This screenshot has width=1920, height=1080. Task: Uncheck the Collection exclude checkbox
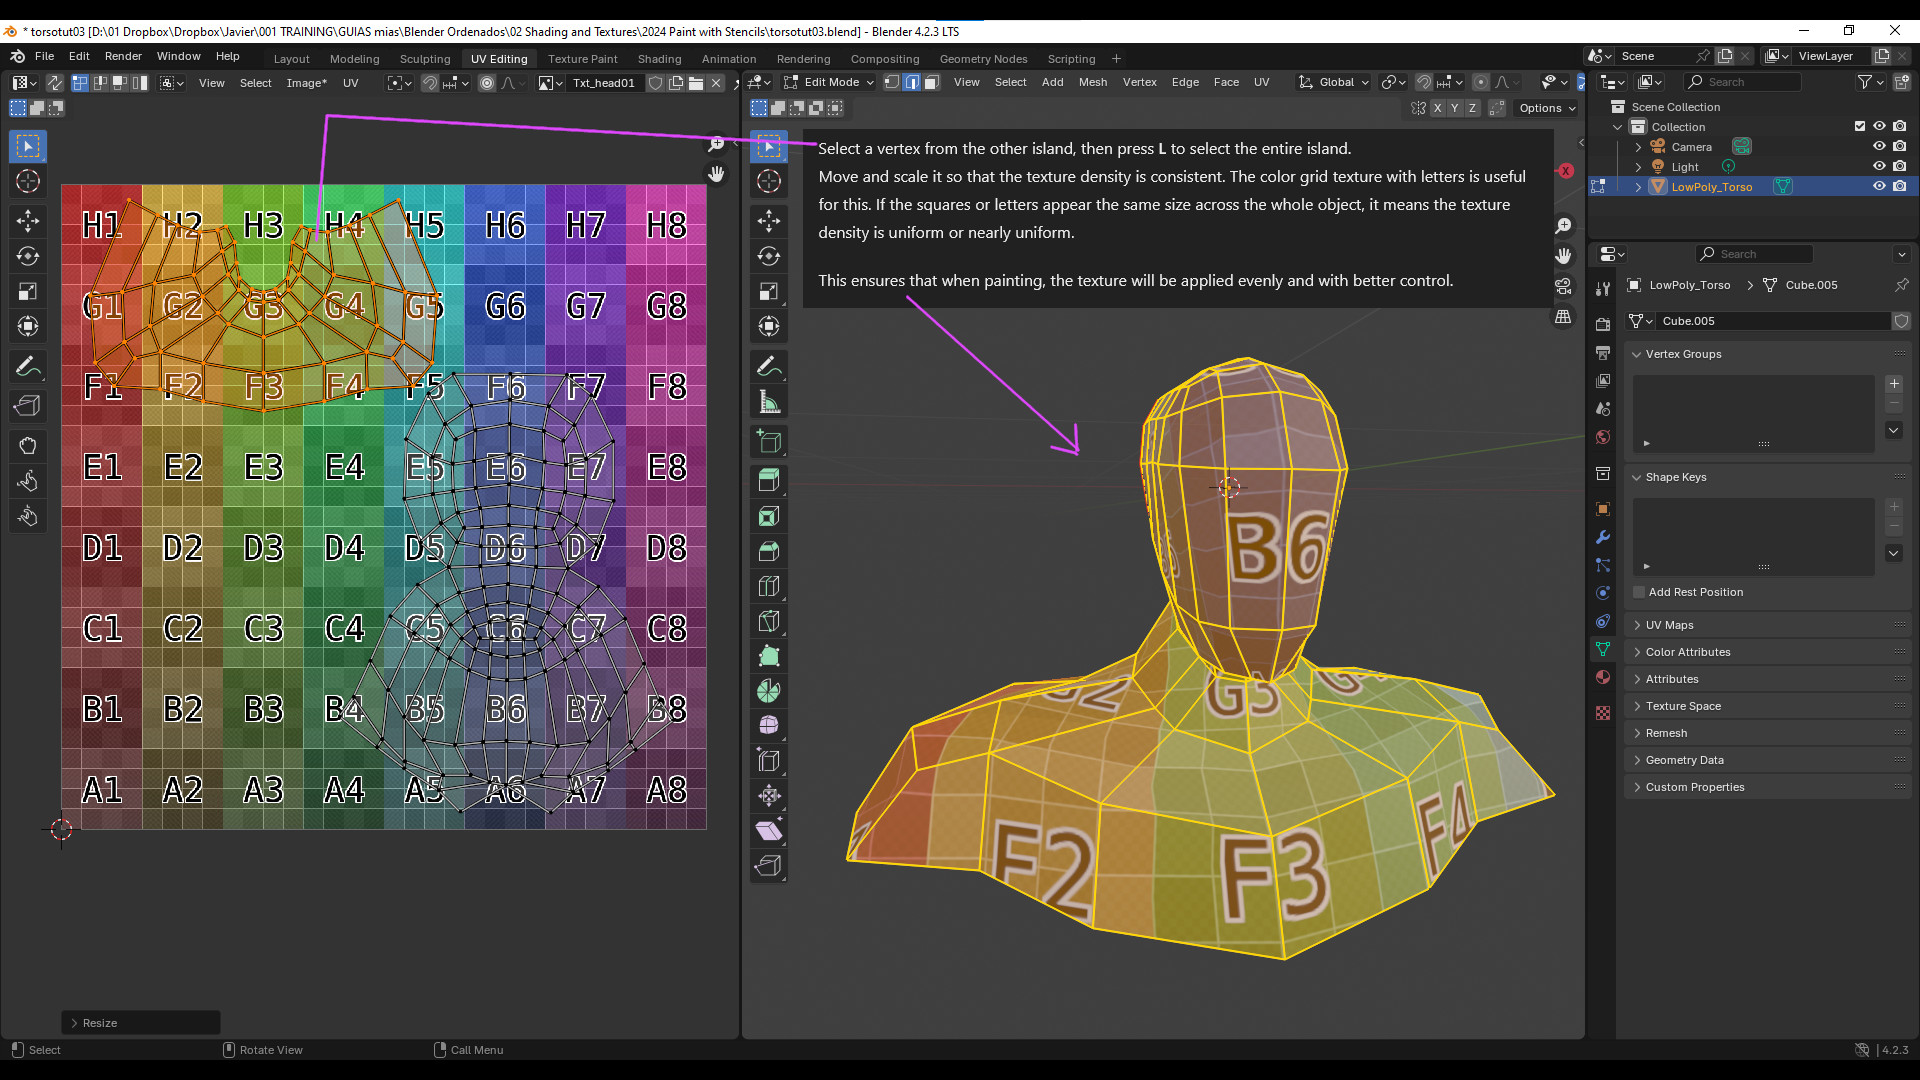(x=1860, y=126)
